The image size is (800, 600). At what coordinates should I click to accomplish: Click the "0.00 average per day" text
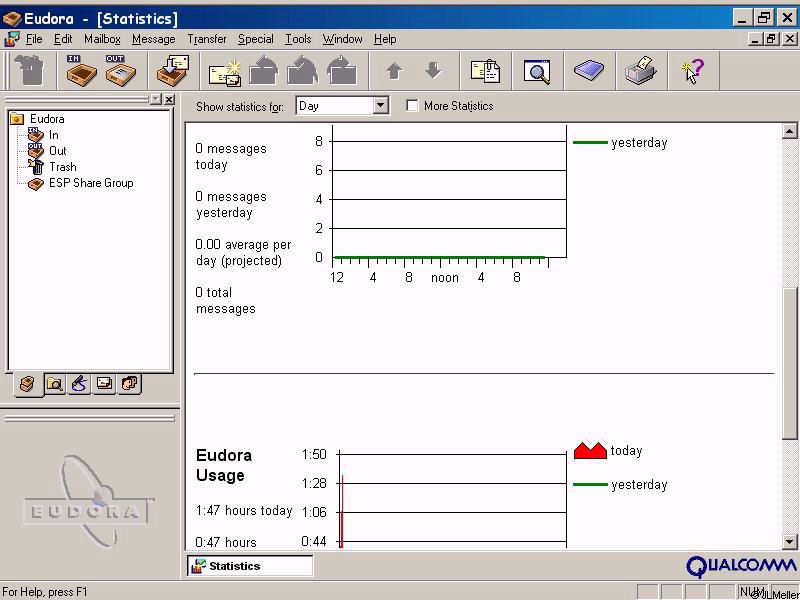(x=243, y=253)
